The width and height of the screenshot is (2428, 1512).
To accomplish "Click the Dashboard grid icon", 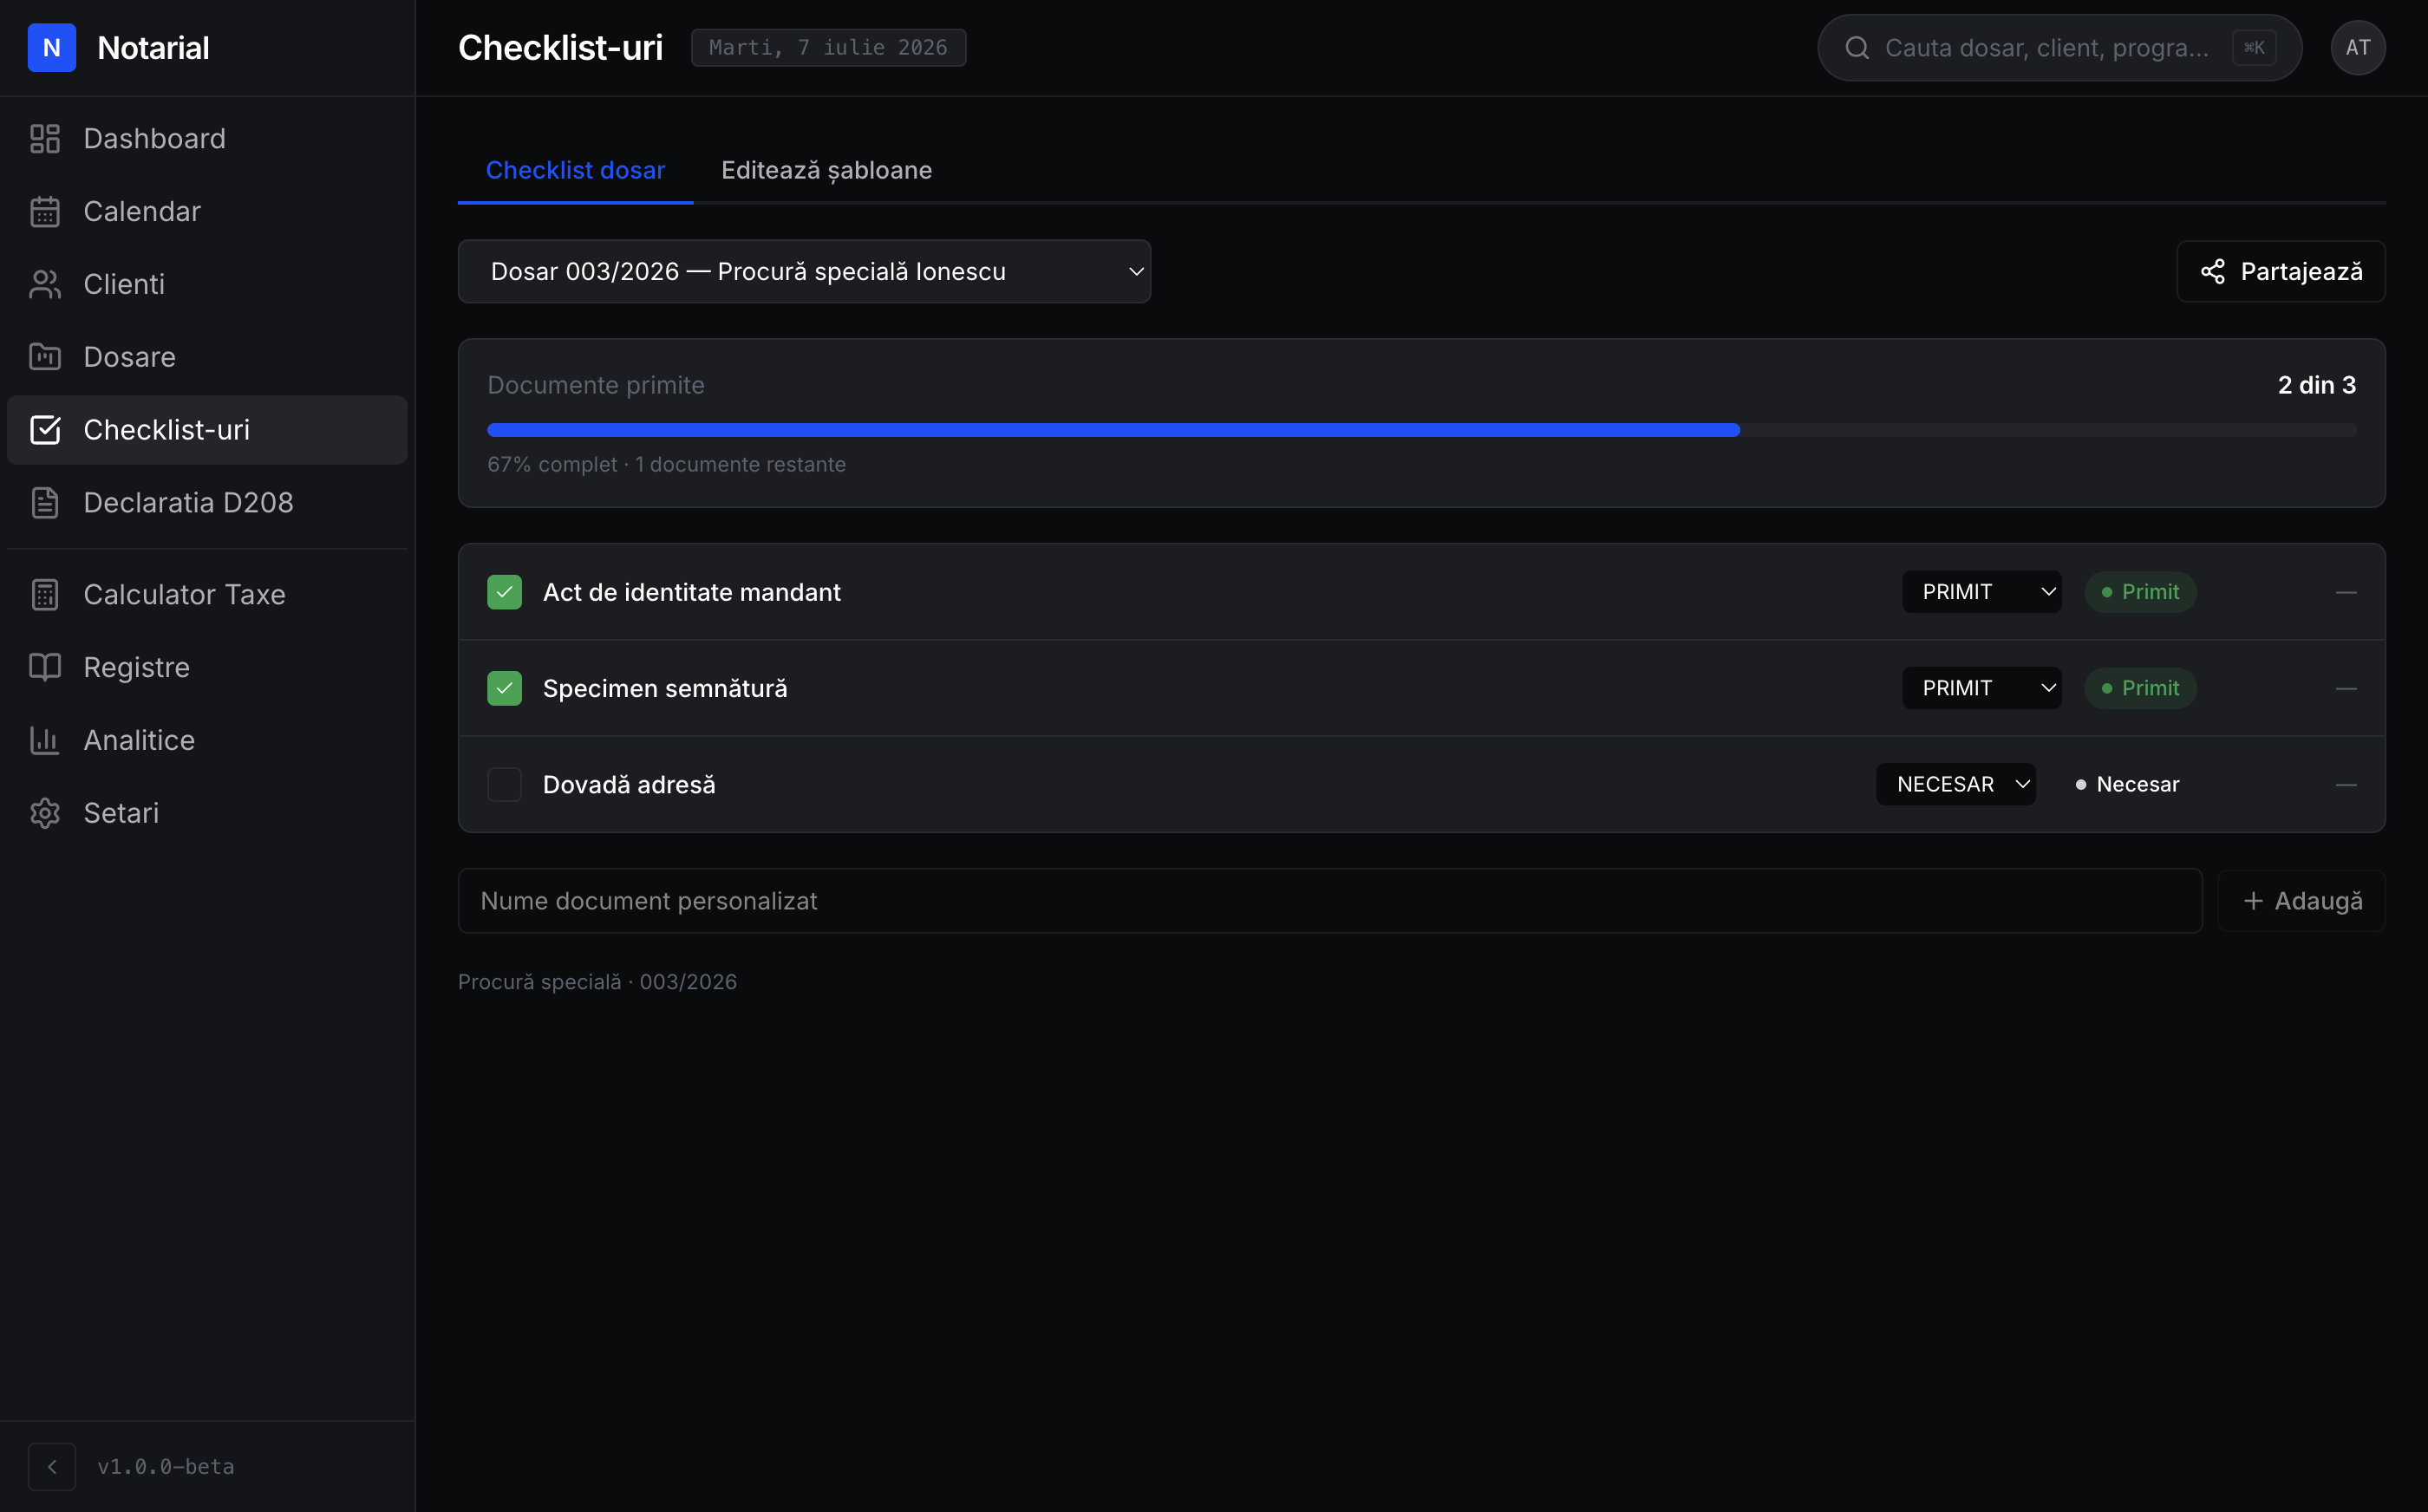I will pyautogui.click(x=45, y=138).
